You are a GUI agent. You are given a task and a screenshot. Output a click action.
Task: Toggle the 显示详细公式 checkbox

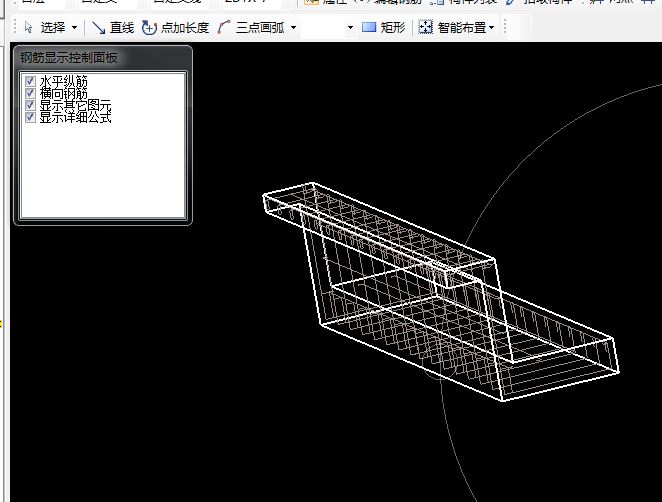[30, 117]
